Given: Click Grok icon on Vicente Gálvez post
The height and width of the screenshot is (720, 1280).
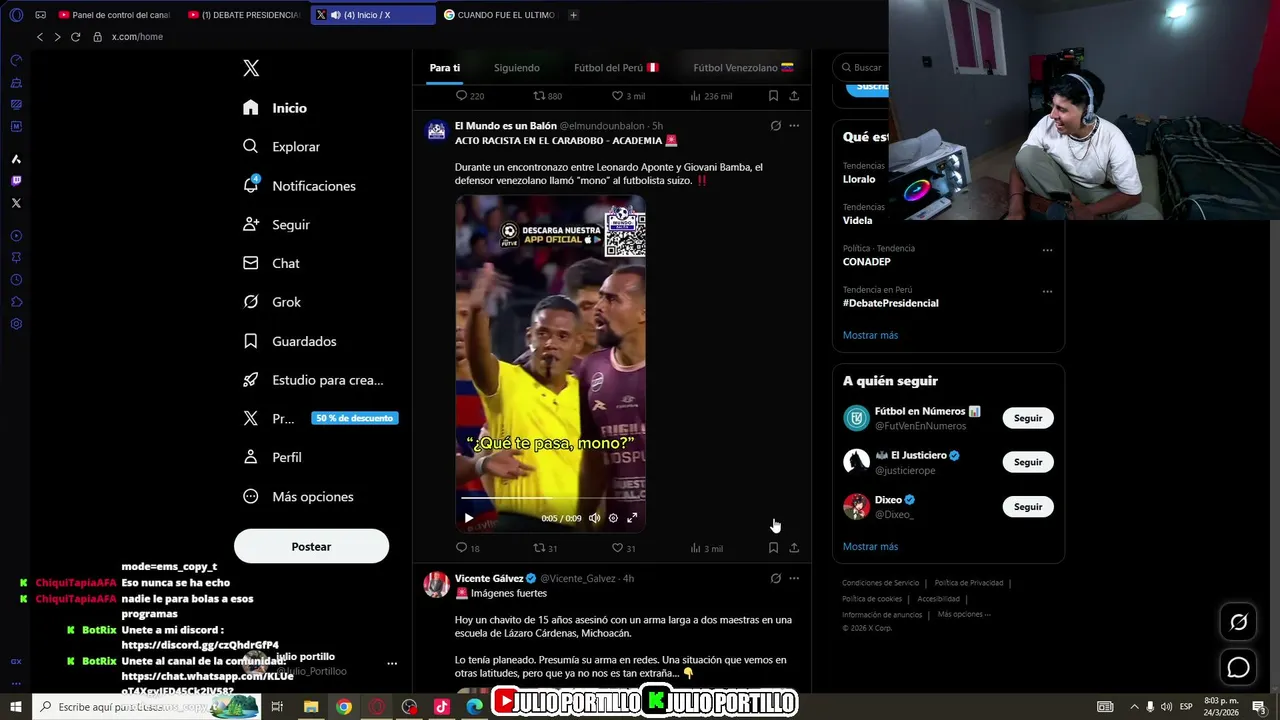Looking at the screenshot, I should (775, 578).
